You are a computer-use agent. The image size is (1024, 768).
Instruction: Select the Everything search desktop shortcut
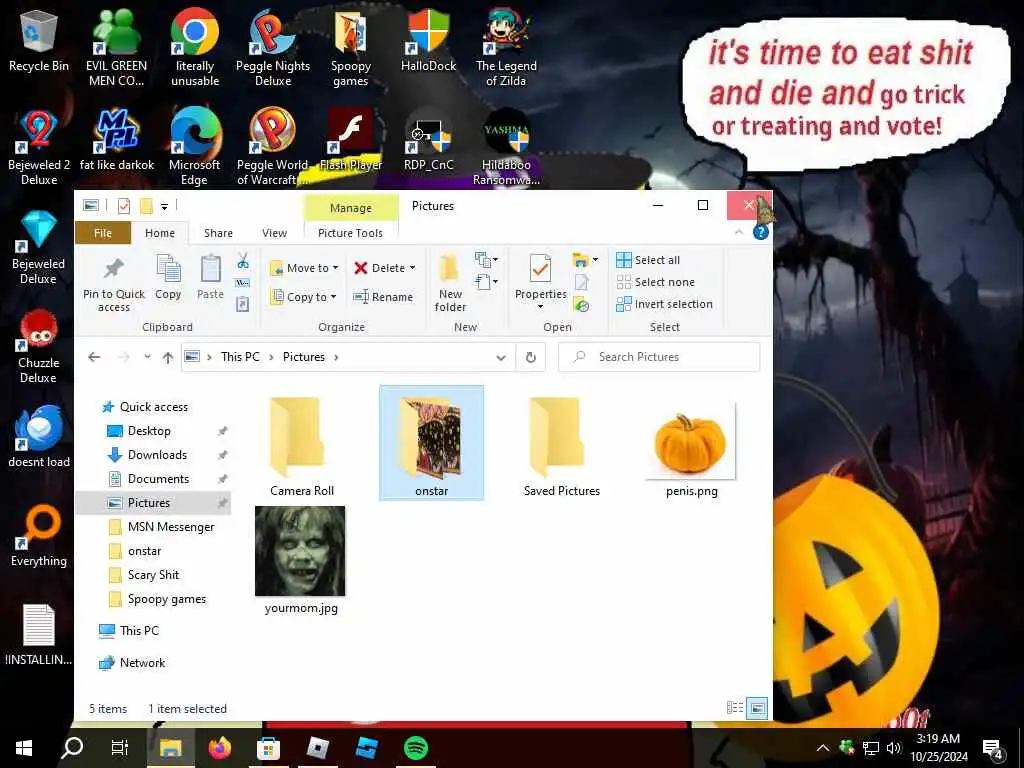pos(39,536)
